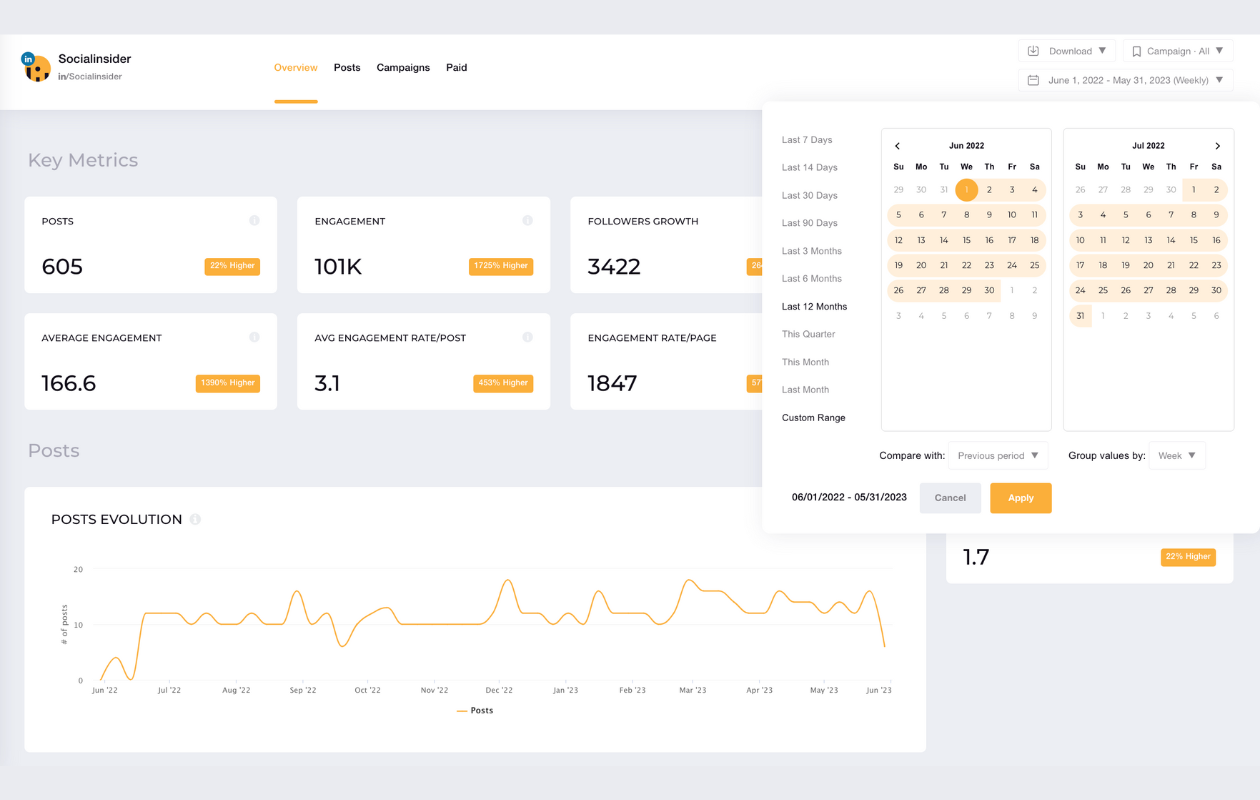
Task: Click the calendar icon in date selector
Action: pyautogui.click(x=1034, y=80)
